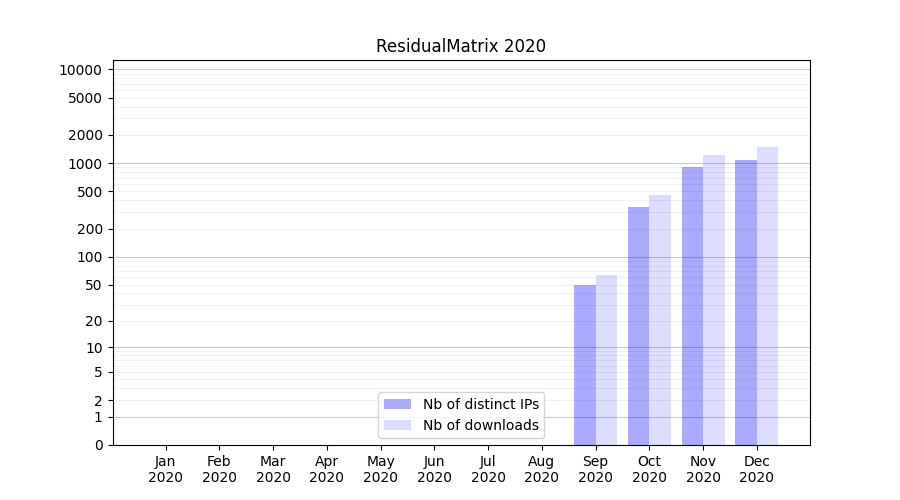This screenshot has width=900, height=500.
Task: Click the 10000 y-axis tick label
Action: (x=80, y=70)
